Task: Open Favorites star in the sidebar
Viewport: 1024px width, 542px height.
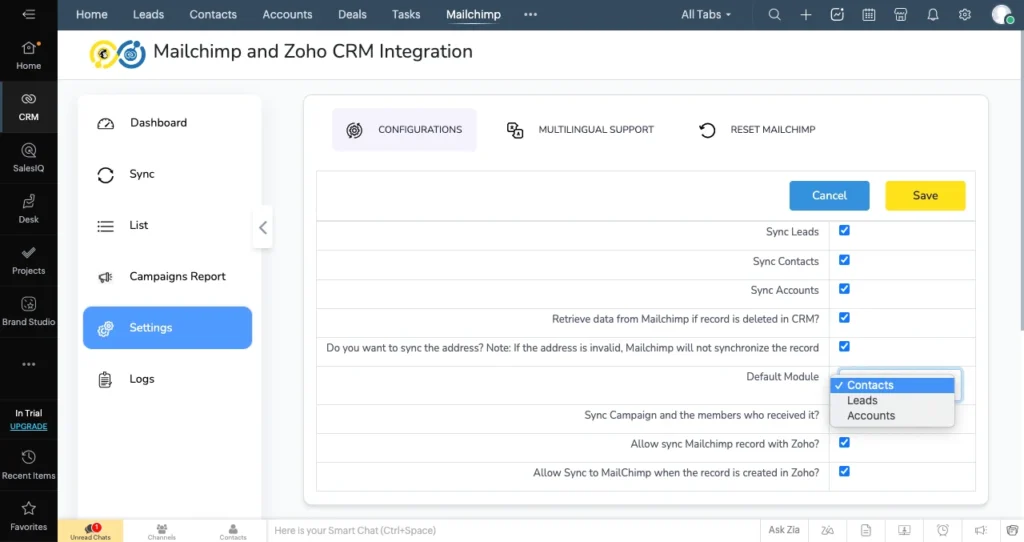Action: pyautogui.click(x=28, y=516)
